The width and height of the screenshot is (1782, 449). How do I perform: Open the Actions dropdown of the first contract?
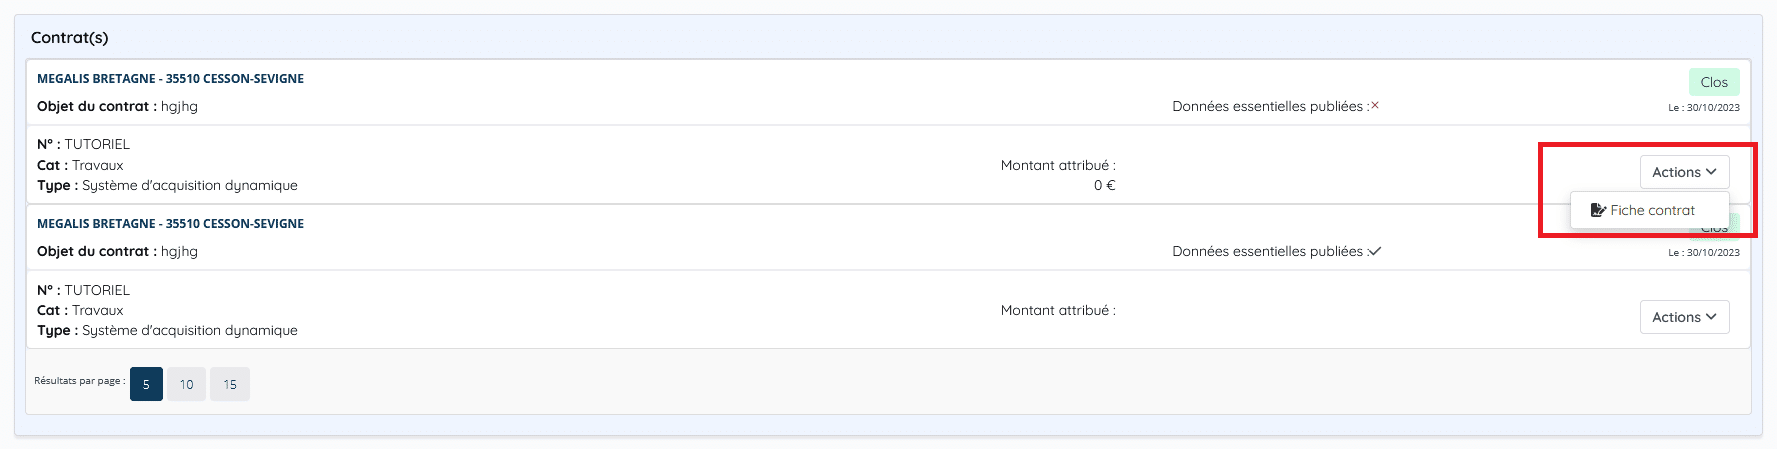[x=1684, y=172]
